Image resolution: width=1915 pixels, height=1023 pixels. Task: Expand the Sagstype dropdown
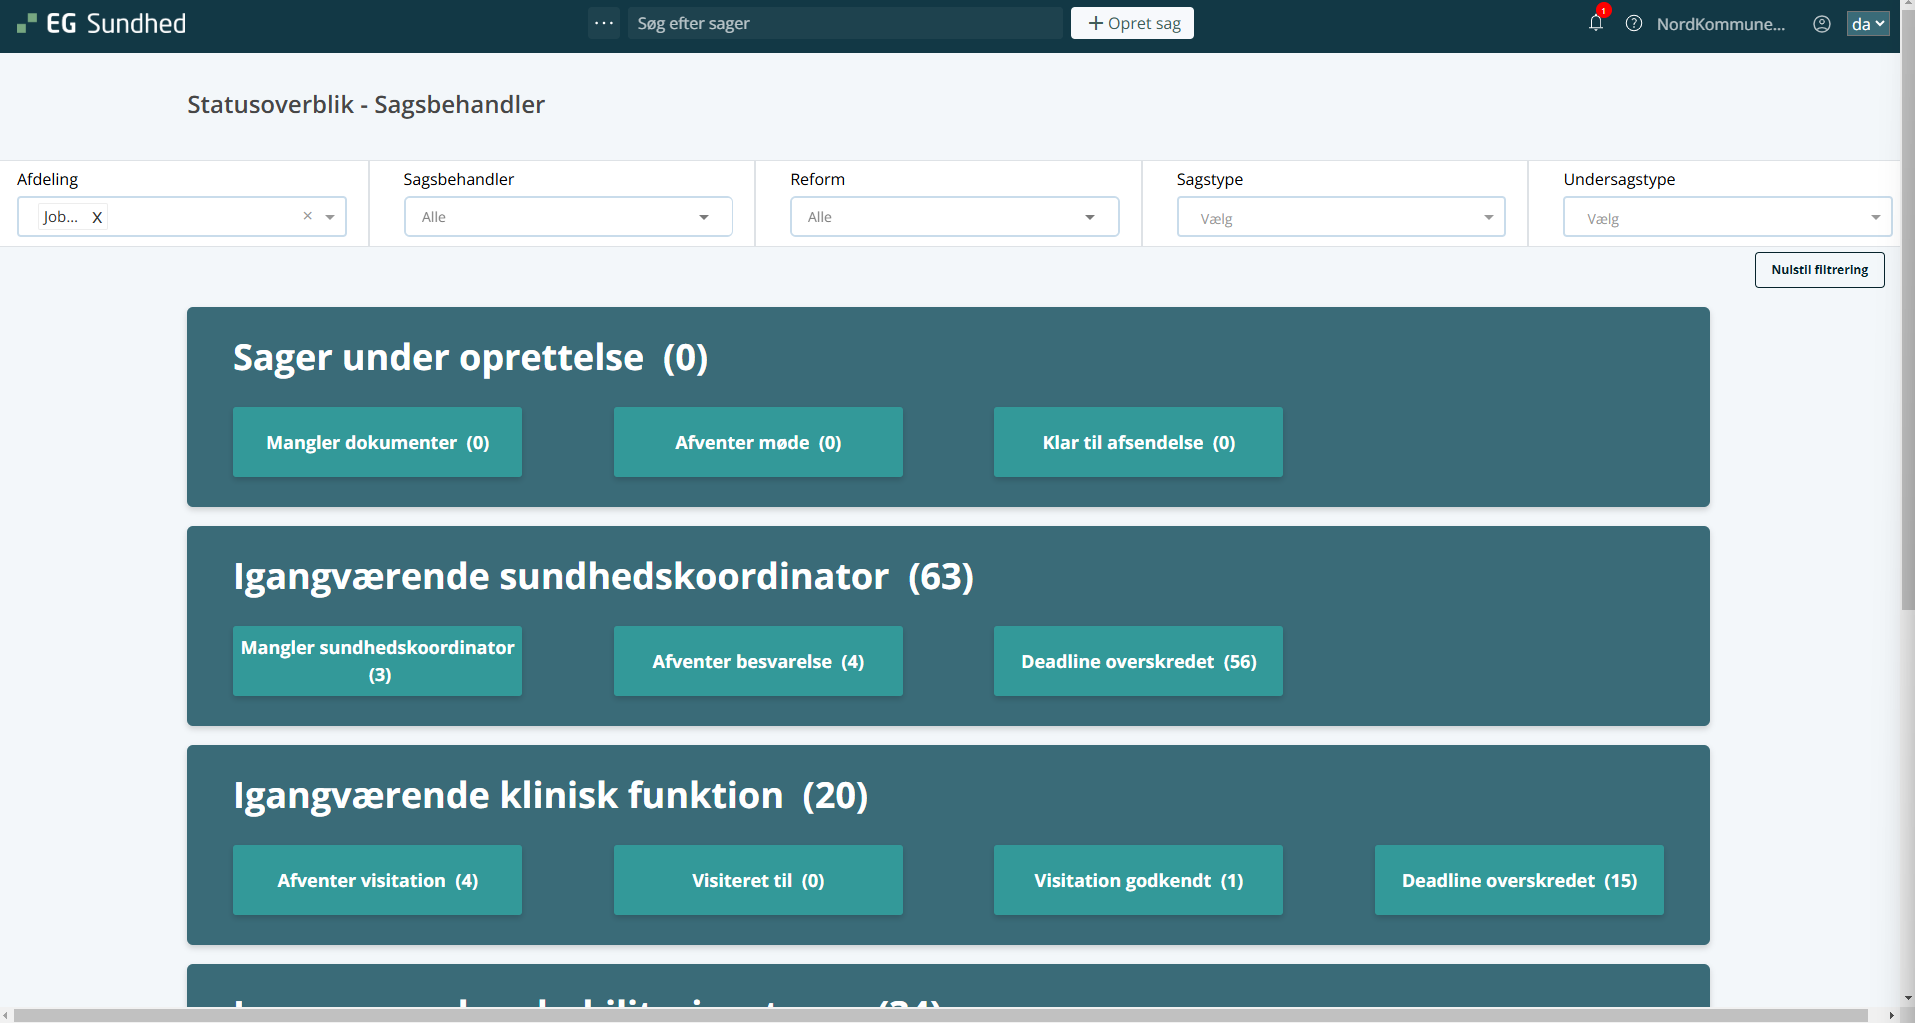coord(1340,218)
